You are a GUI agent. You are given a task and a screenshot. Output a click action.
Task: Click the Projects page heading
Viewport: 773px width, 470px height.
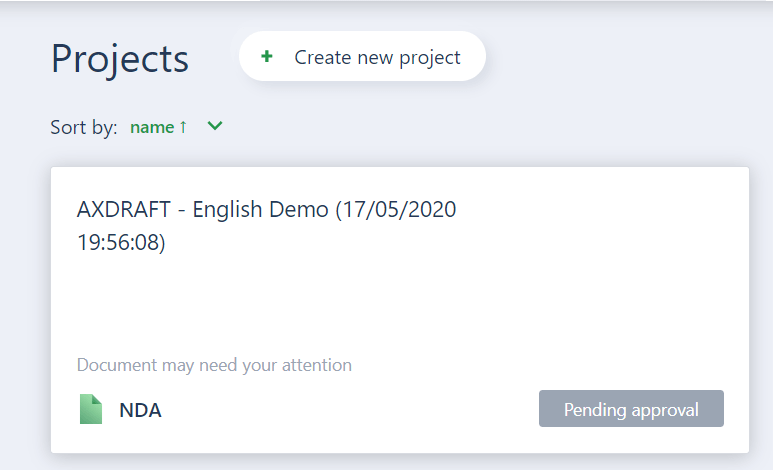(120, 59)
